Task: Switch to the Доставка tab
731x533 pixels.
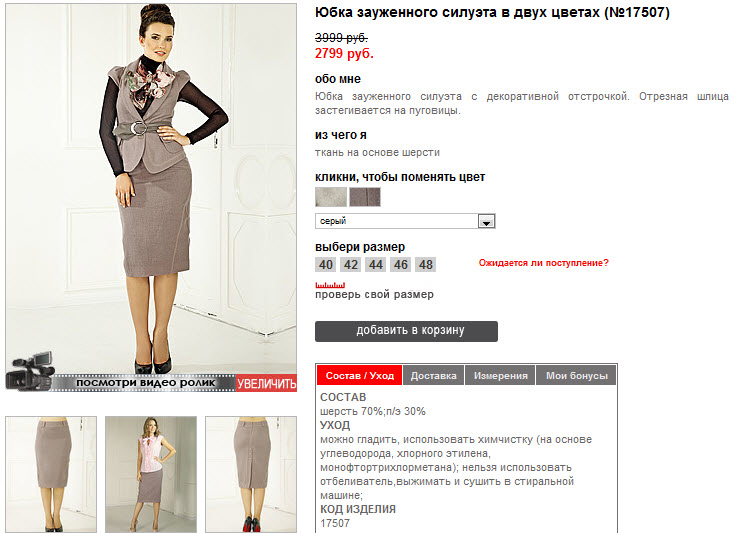Action: [x=434, y=375]
